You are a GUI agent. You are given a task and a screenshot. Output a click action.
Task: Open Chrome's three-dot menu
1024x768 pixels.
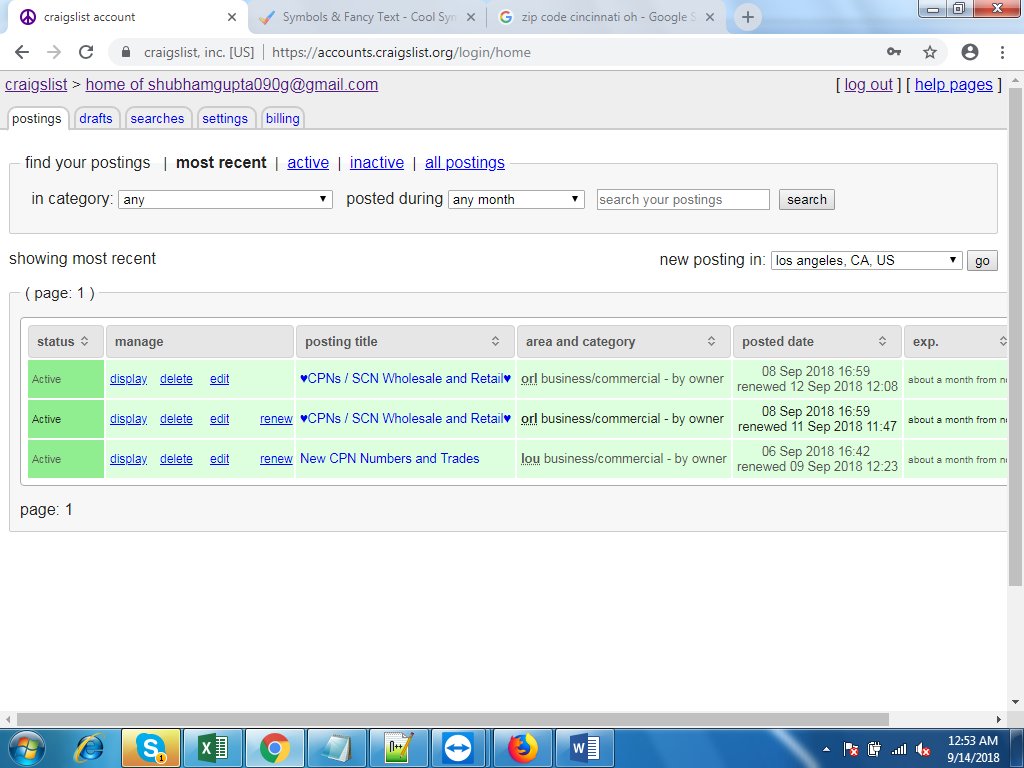tap(1002, 52)
